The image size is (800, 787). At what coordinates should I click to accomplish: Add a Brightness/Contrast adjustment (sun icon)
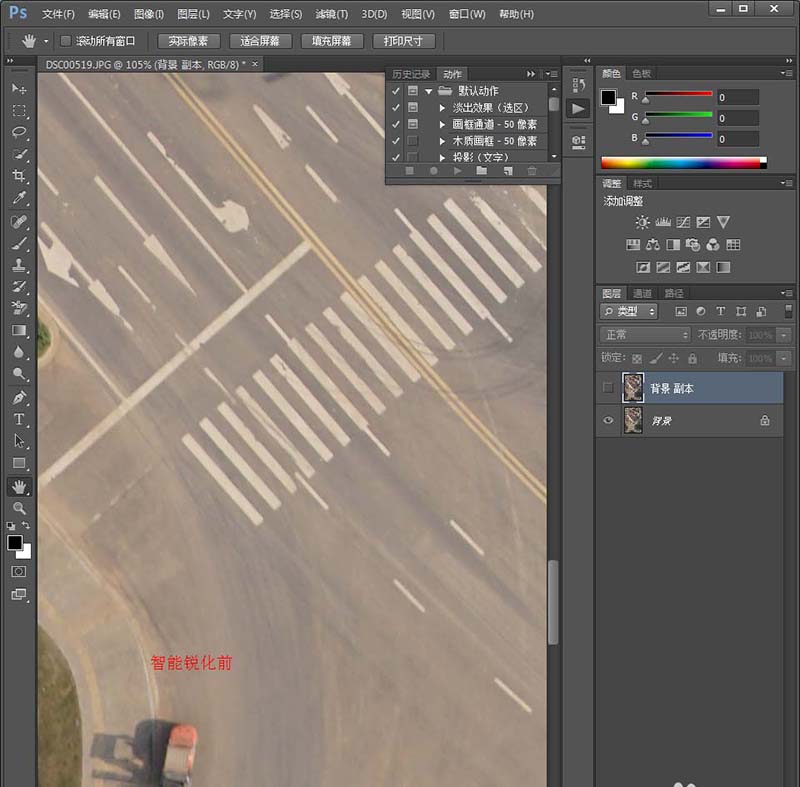pyautogui.click(x=642, y=222)
